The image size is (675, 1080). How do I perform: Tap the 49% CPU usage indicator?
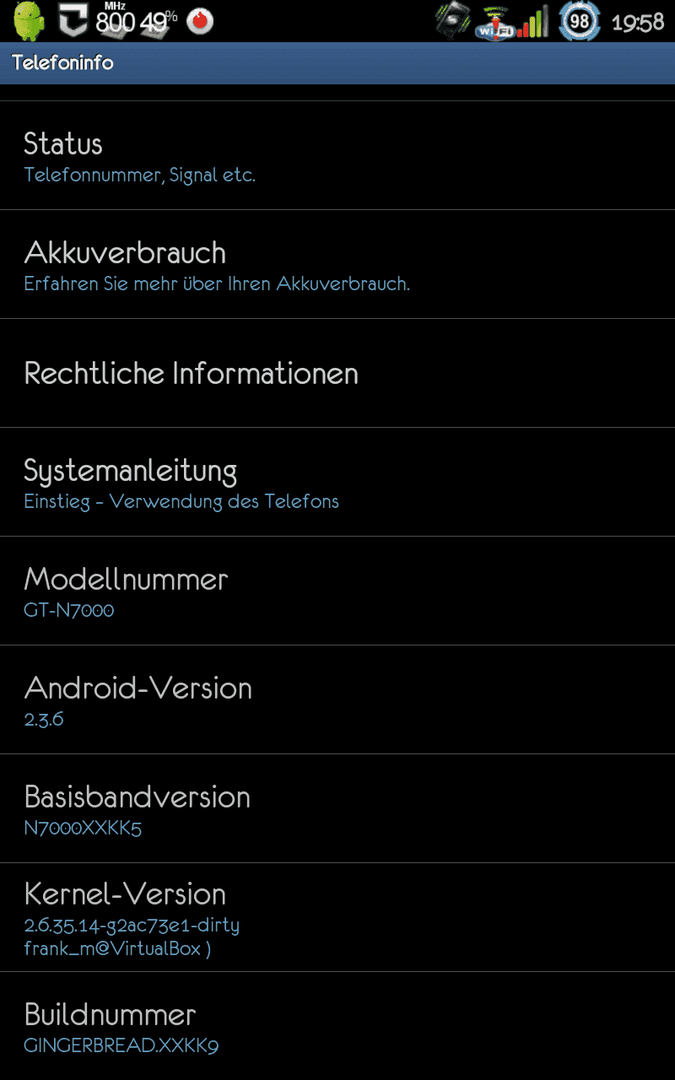click(x=158, y=22)
